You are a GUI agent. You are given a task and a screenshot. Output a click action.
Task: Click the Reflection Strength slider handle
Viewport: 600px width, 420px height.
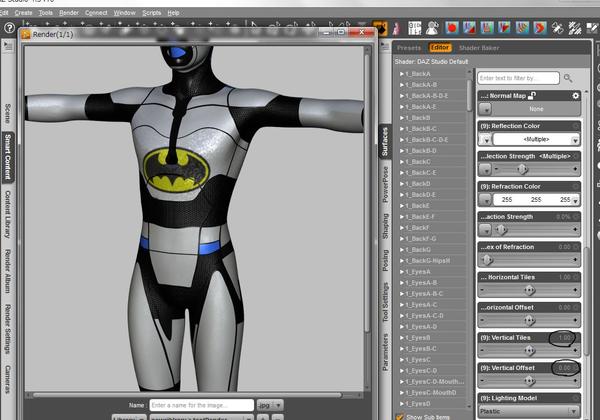point(523,169)
